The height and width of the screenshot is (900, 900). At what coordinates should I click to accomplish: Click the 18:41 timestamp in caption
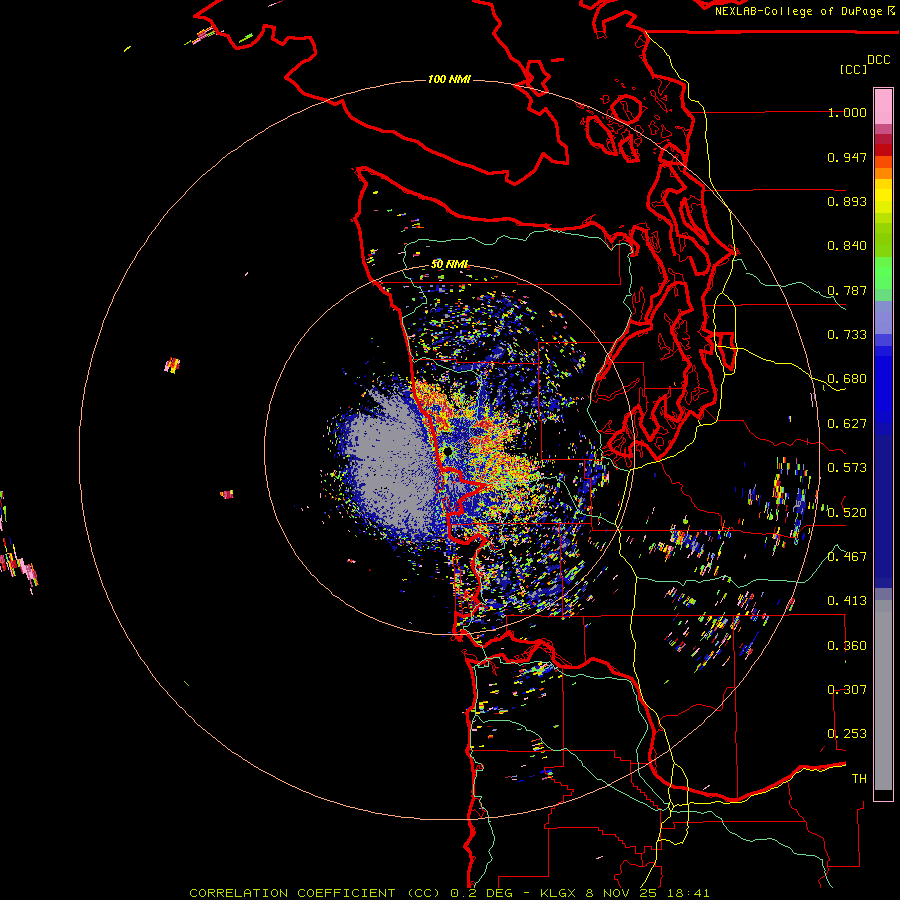(691, 893)
